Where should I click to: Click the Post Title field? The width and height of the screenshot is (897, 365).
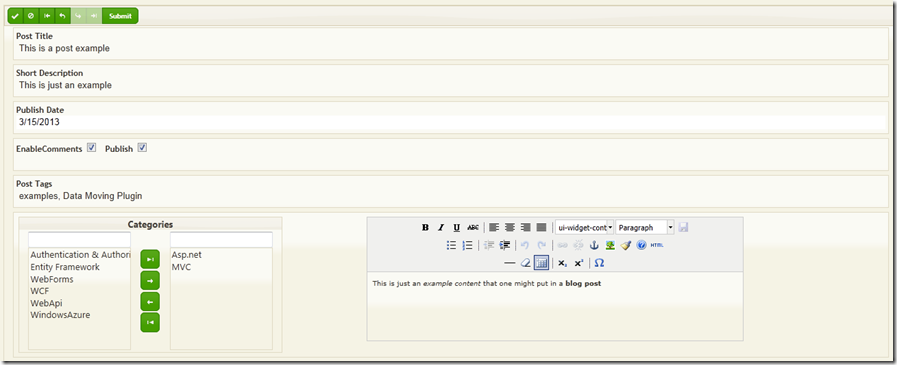click(451, 49)
